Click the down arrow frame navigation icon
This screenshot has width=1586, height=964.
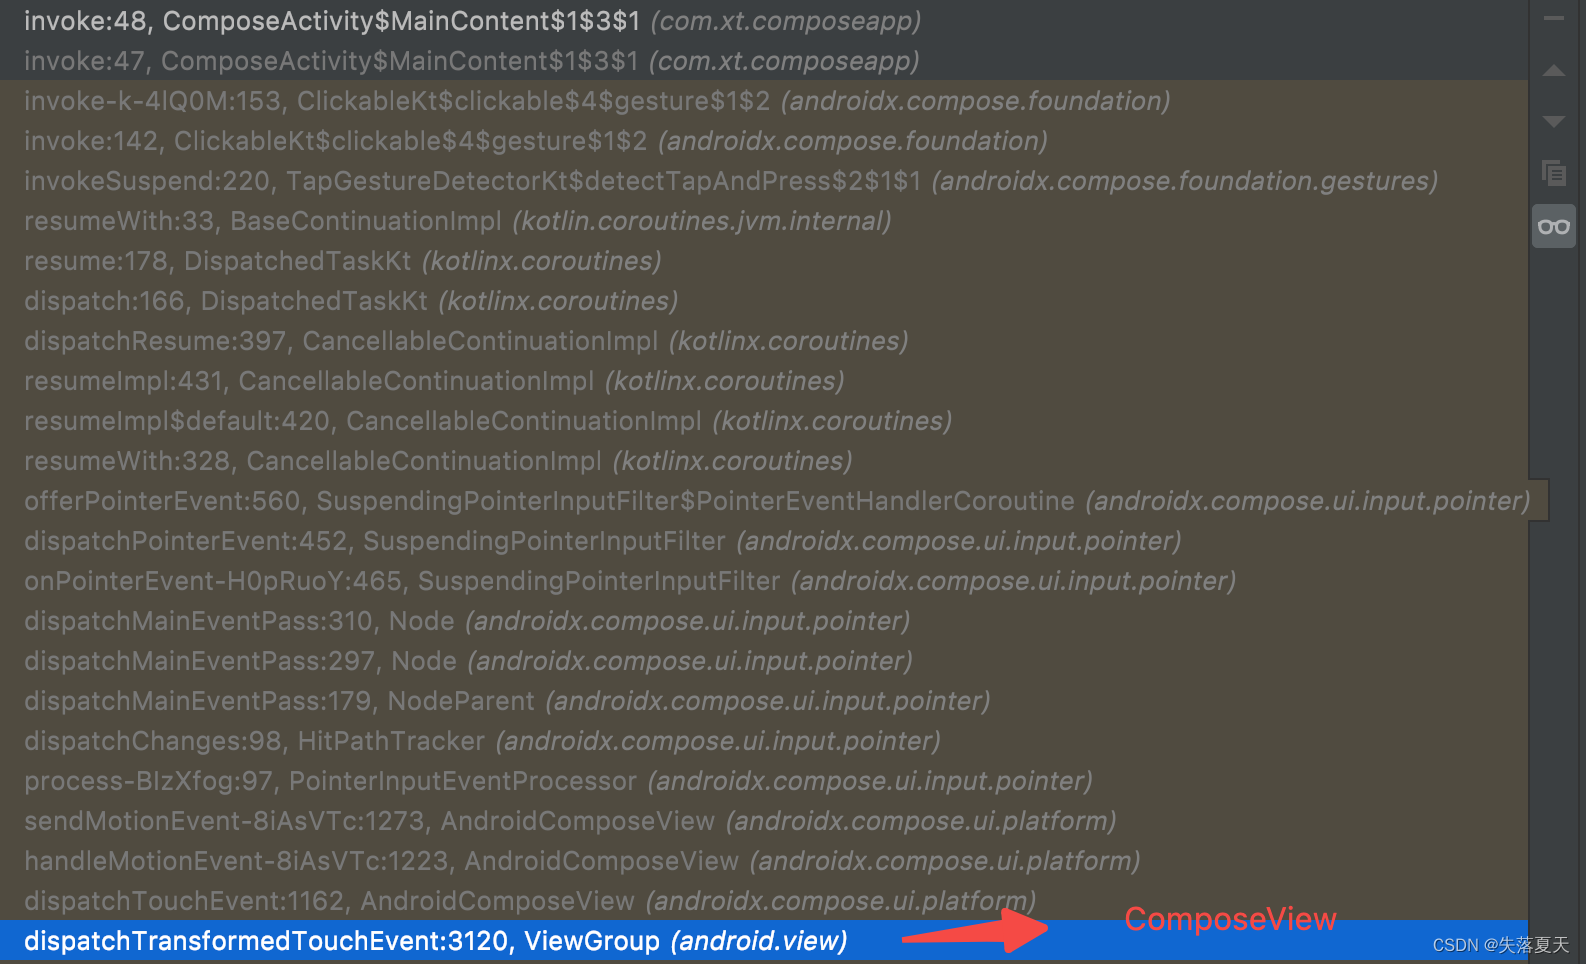point(1553,122)
